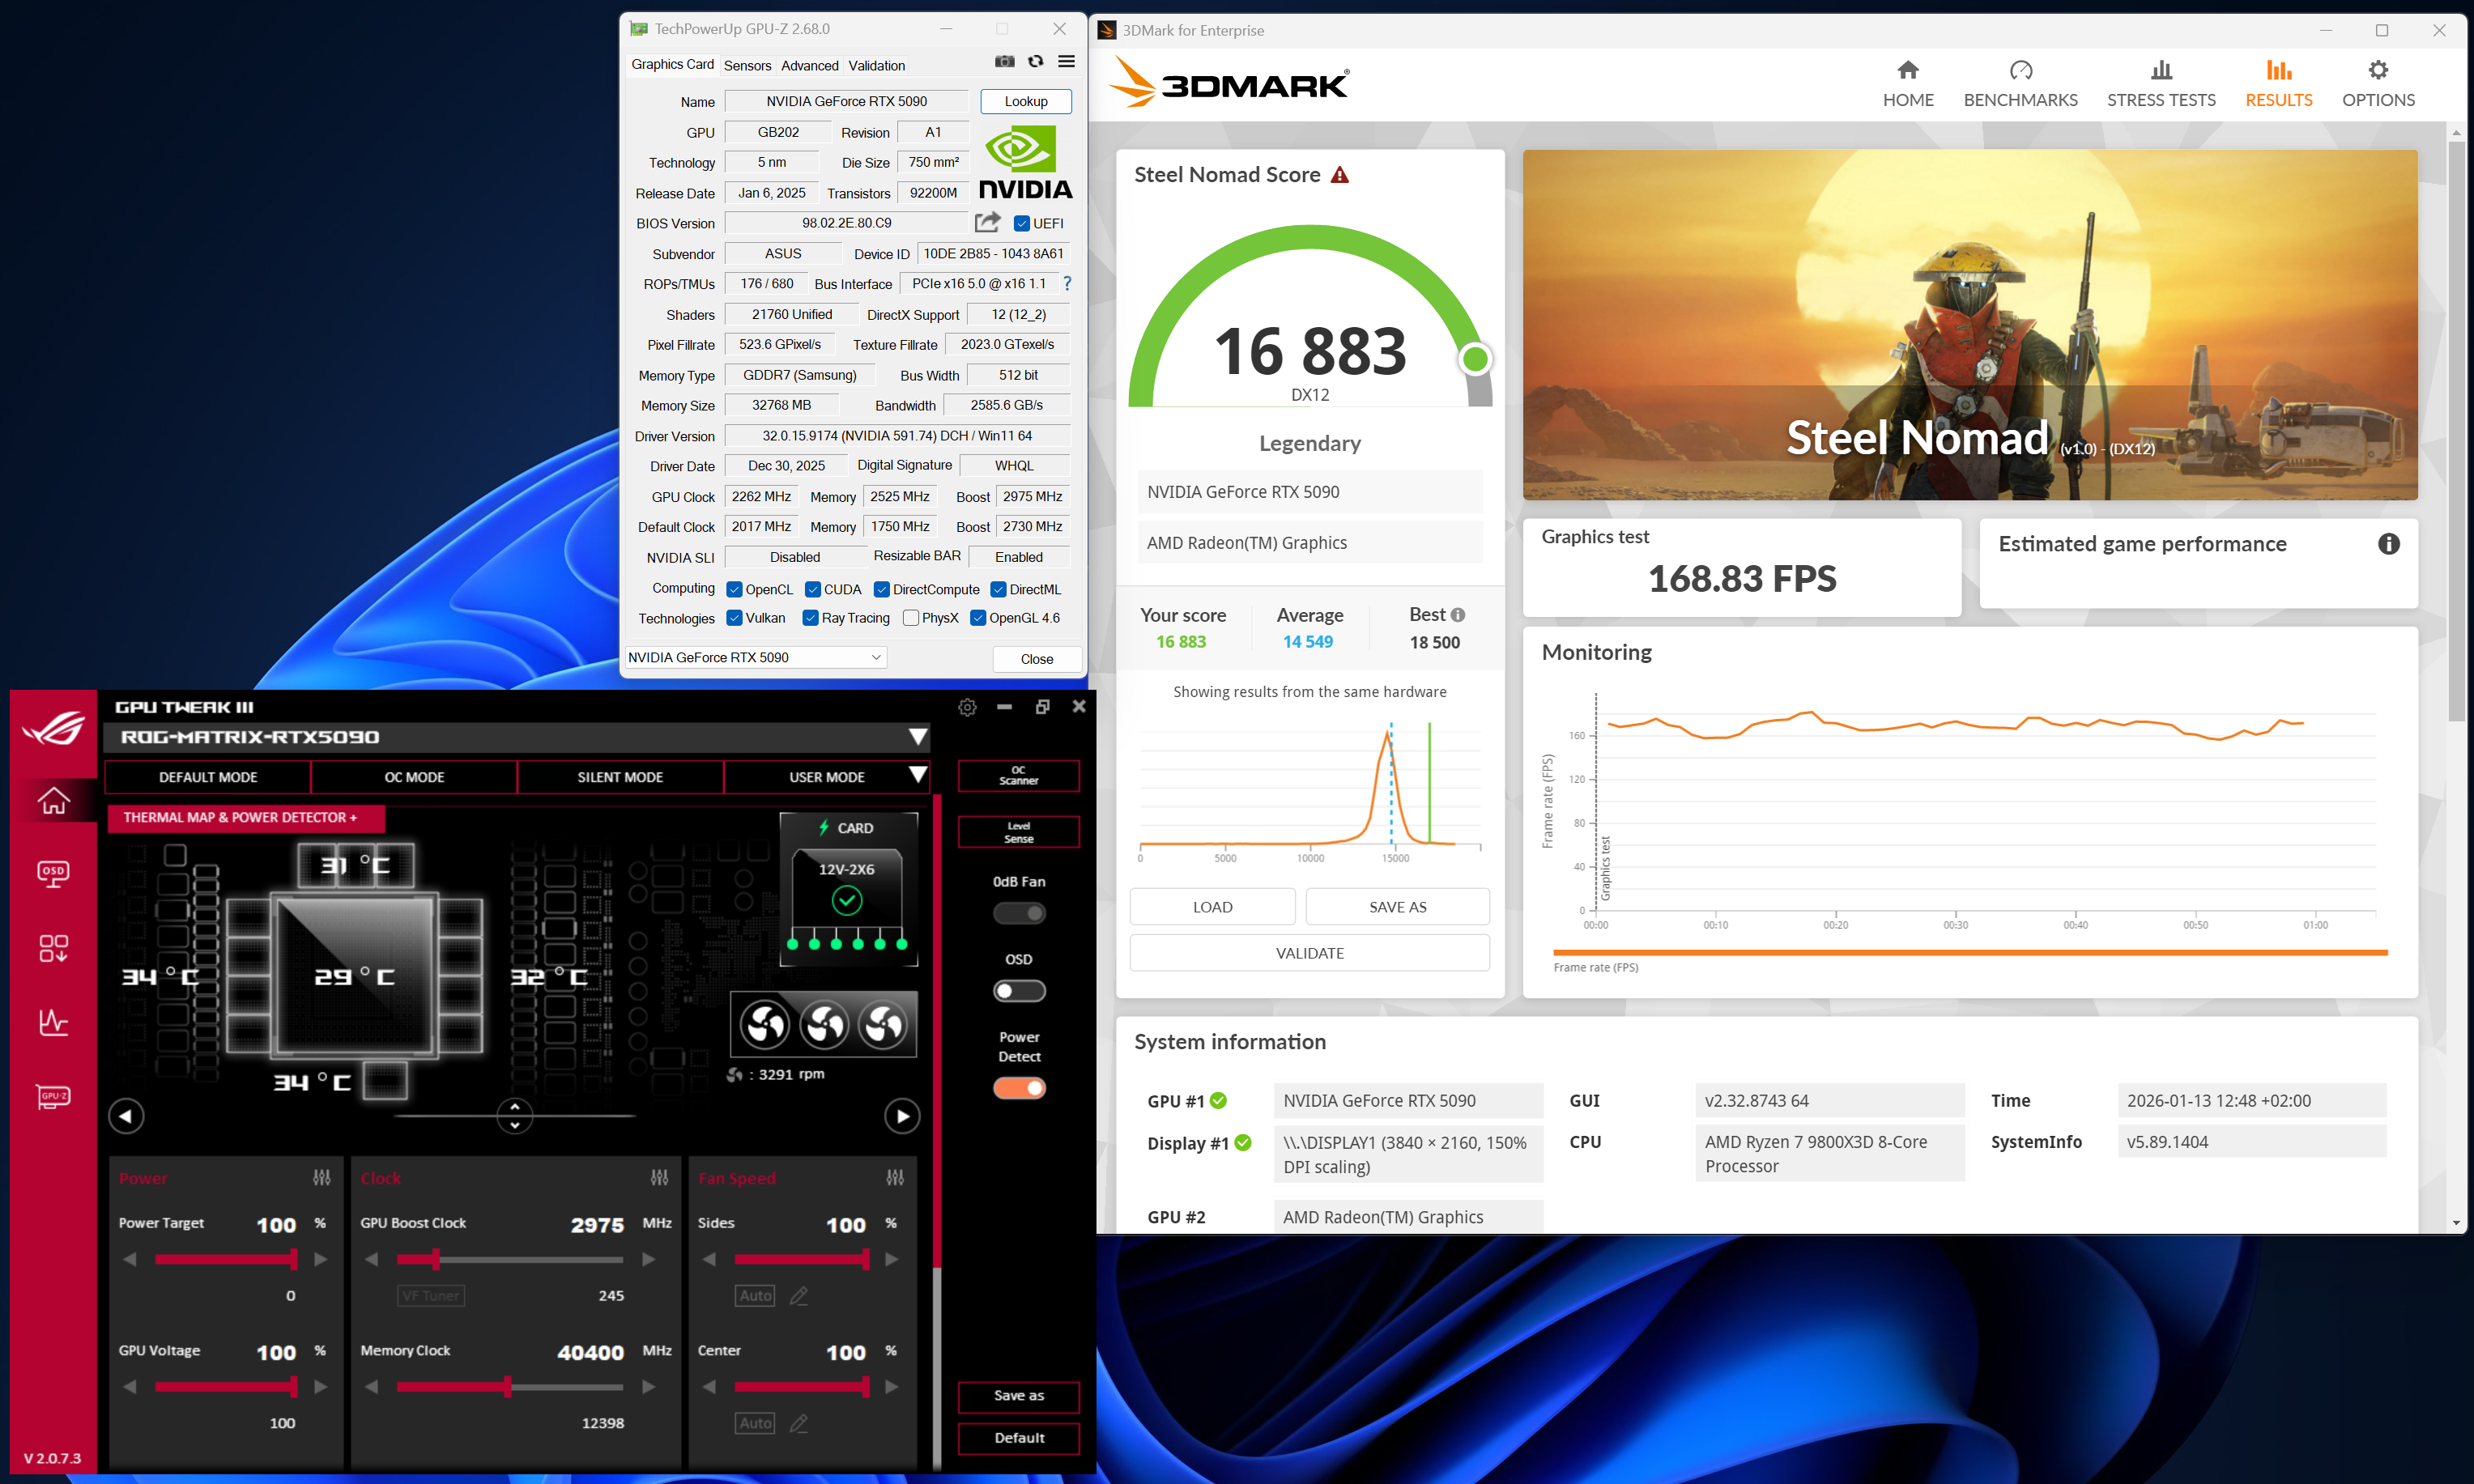Switch to the Sensors tab
Viewport: 2474px width, 1484px height.
coord(747,65)
